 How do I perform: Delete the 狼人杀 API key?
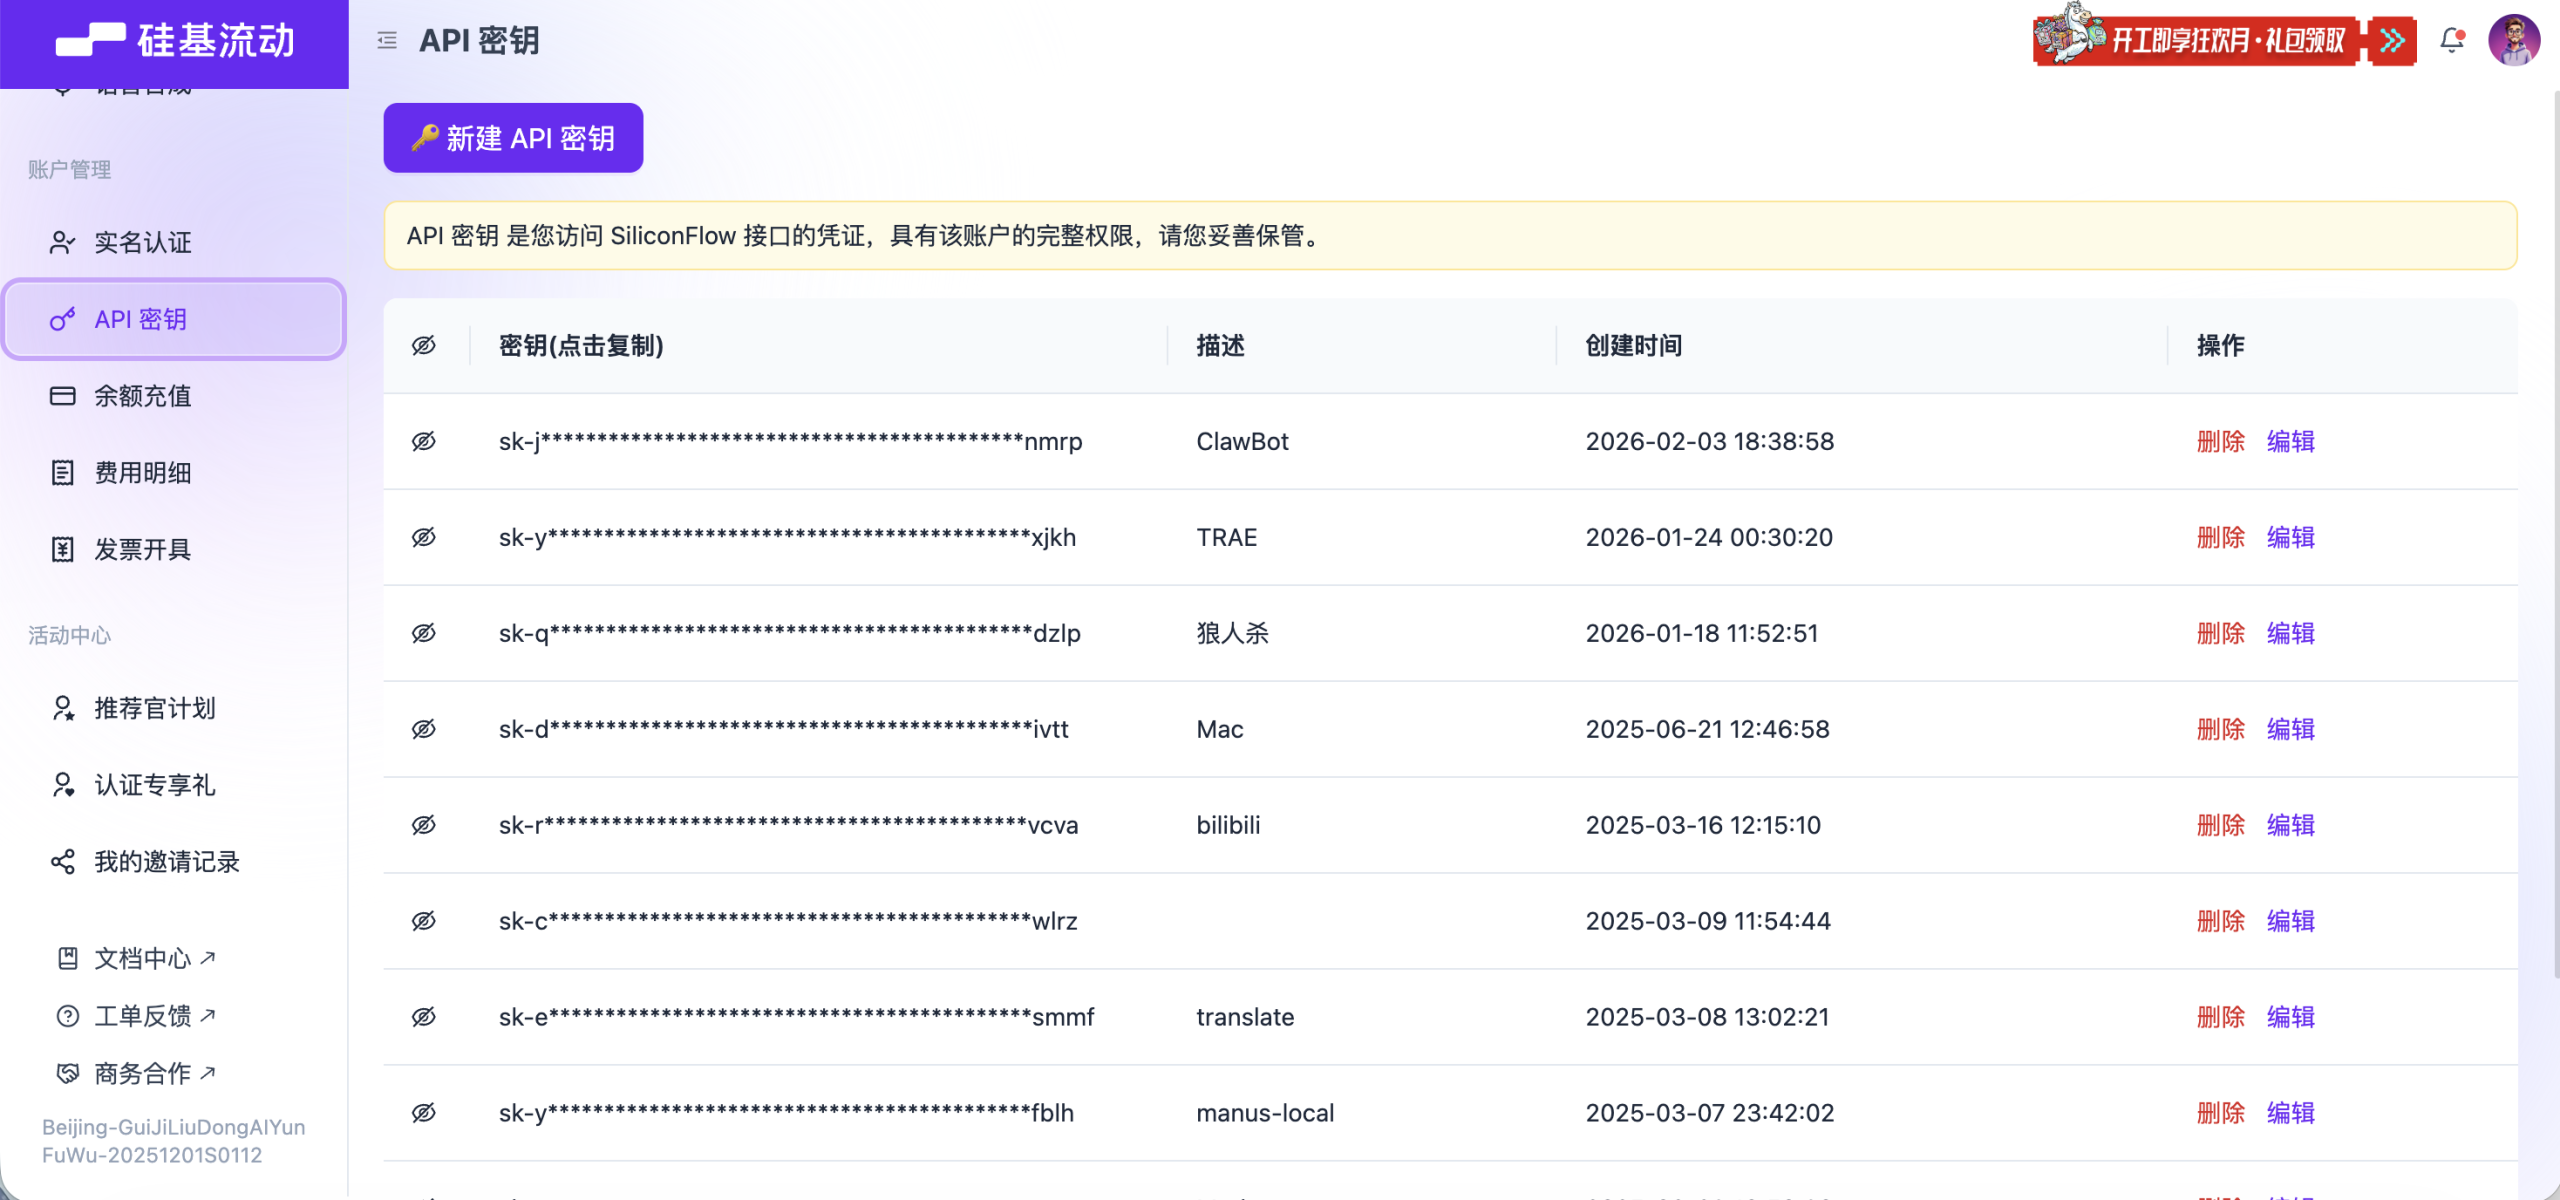[2220, 633]
